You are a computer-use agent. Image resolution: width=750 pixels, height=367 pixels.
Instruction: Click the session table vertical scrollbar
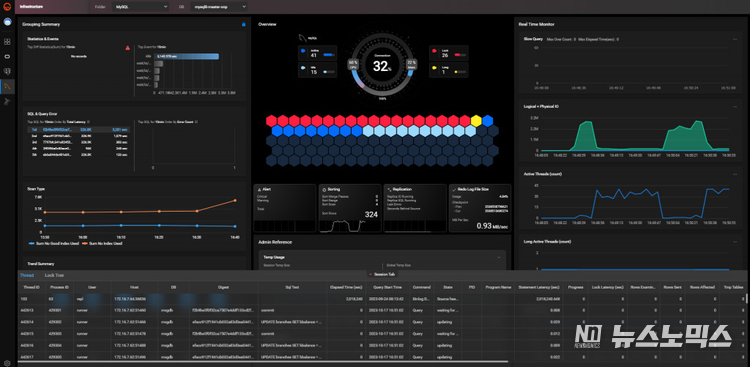tap(747, 299)
